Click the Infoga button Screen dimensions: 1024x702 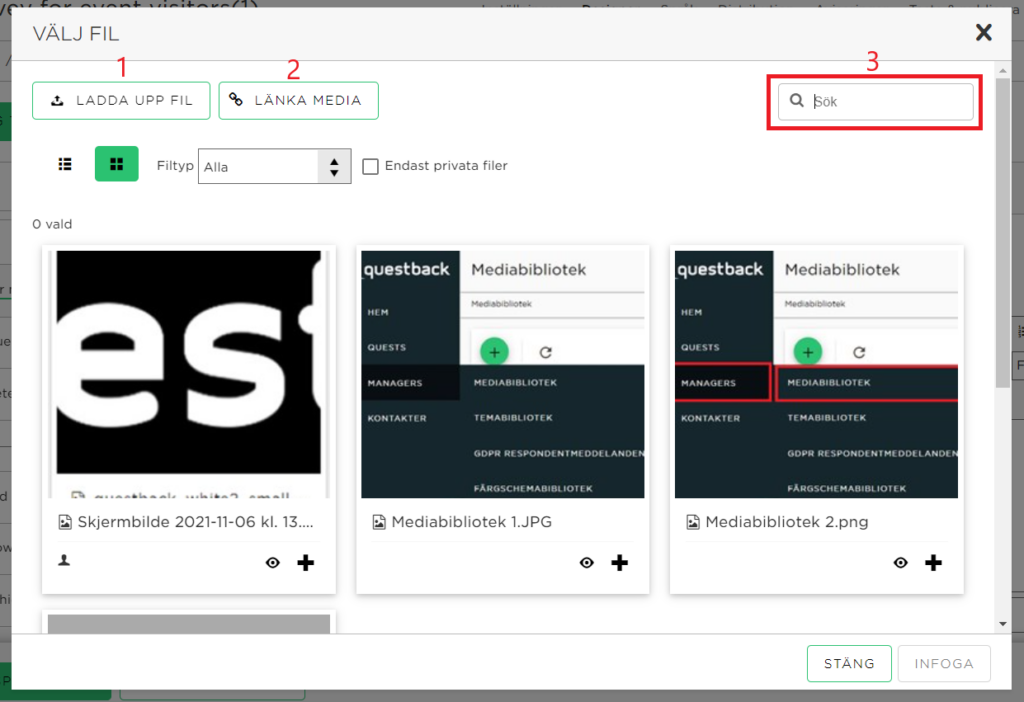click(944, 663)
